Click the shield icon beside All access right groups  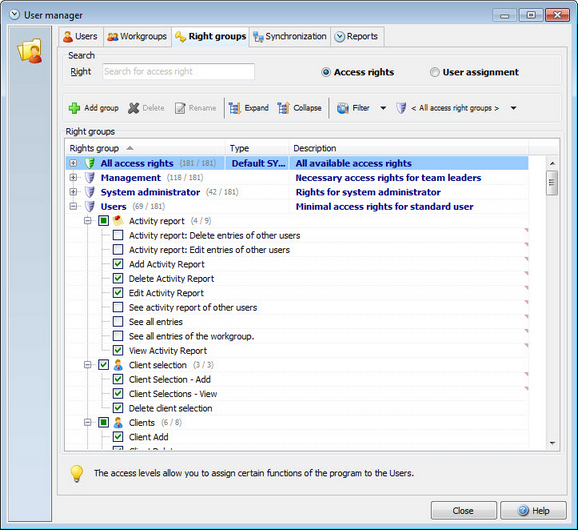(x=401, y=108)
